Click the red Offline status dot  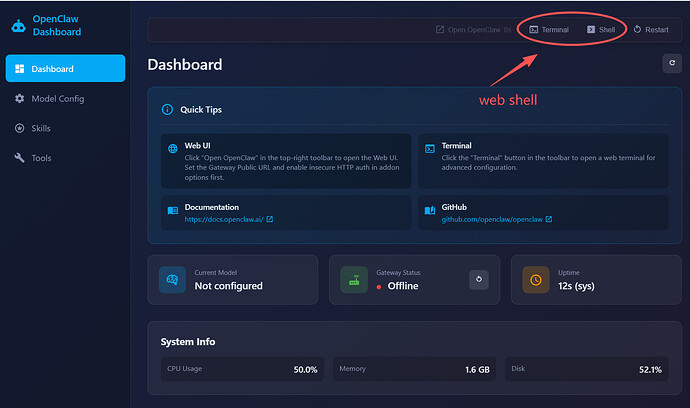point(379,287)
